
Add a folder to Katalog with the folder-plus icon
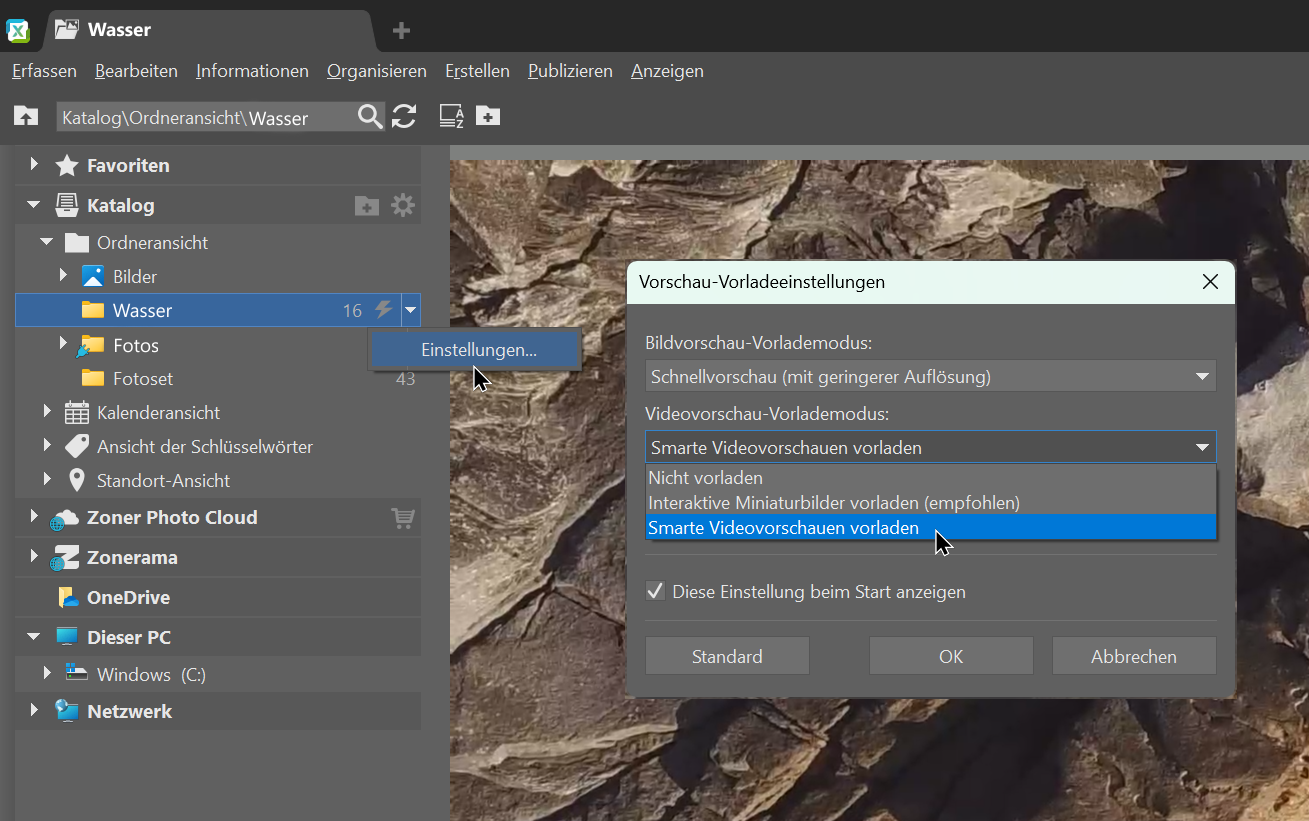367,205
